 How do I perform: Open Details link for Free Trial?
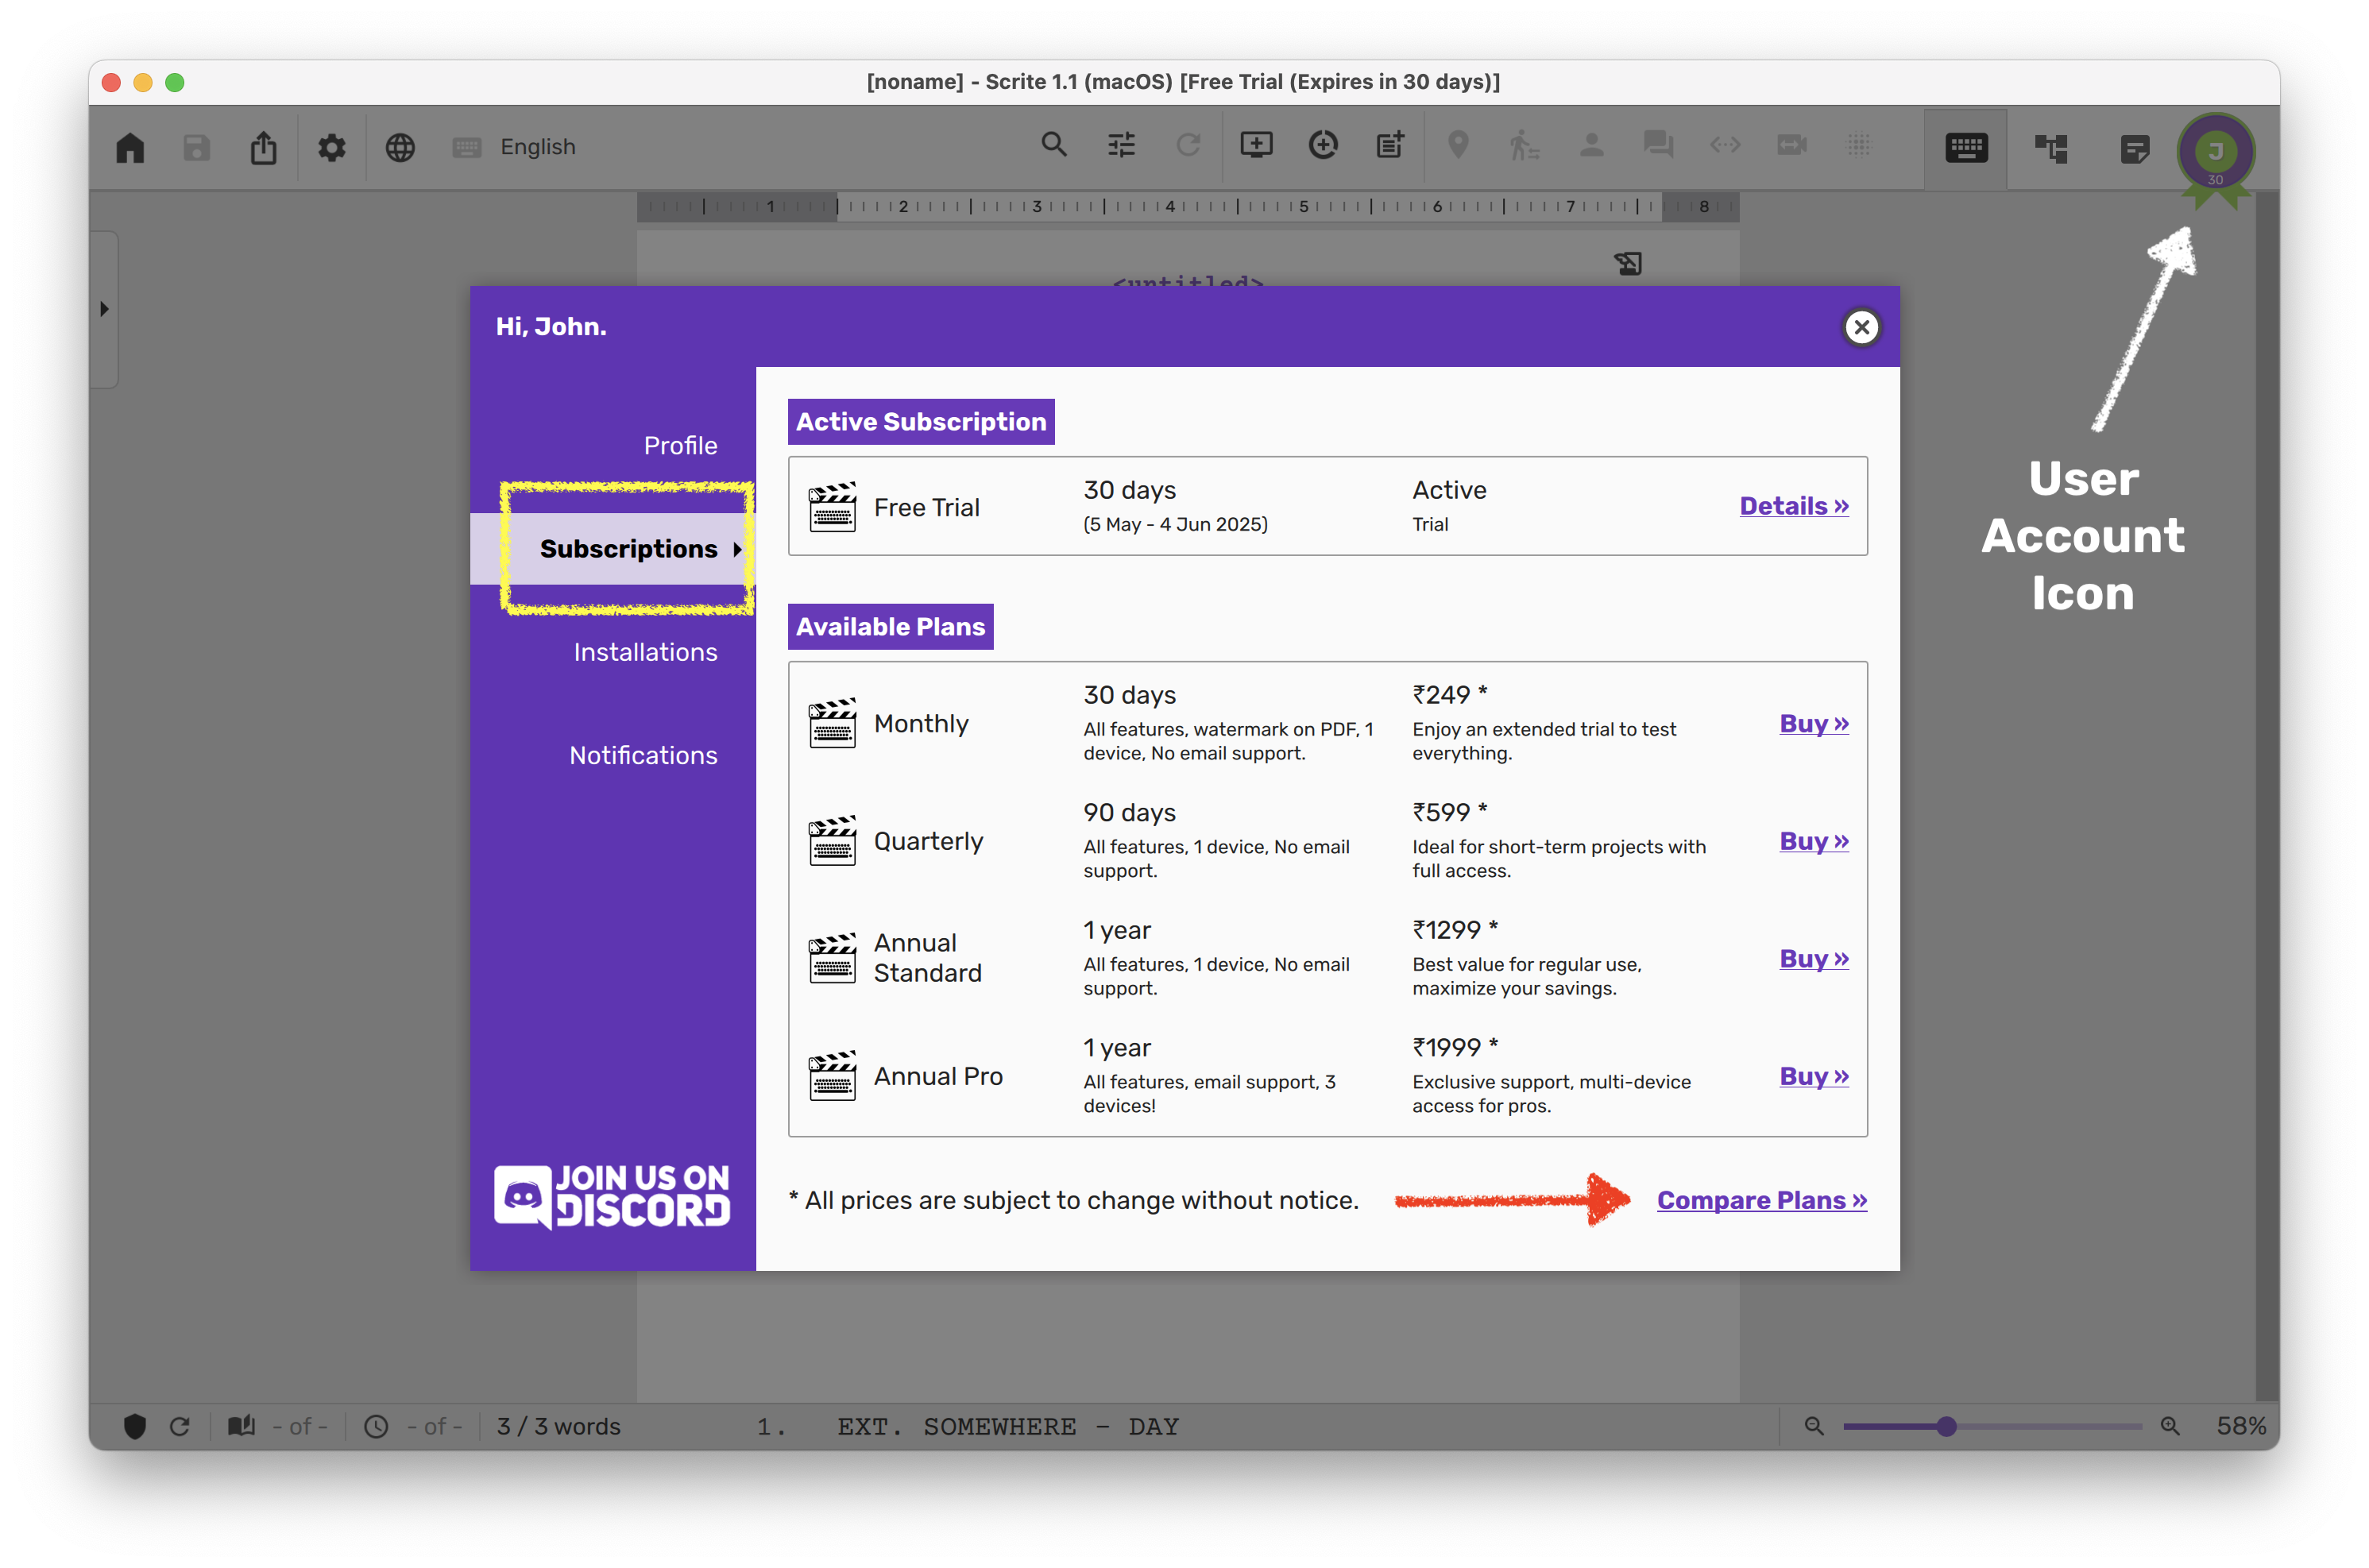click(x=1793, y=506)
